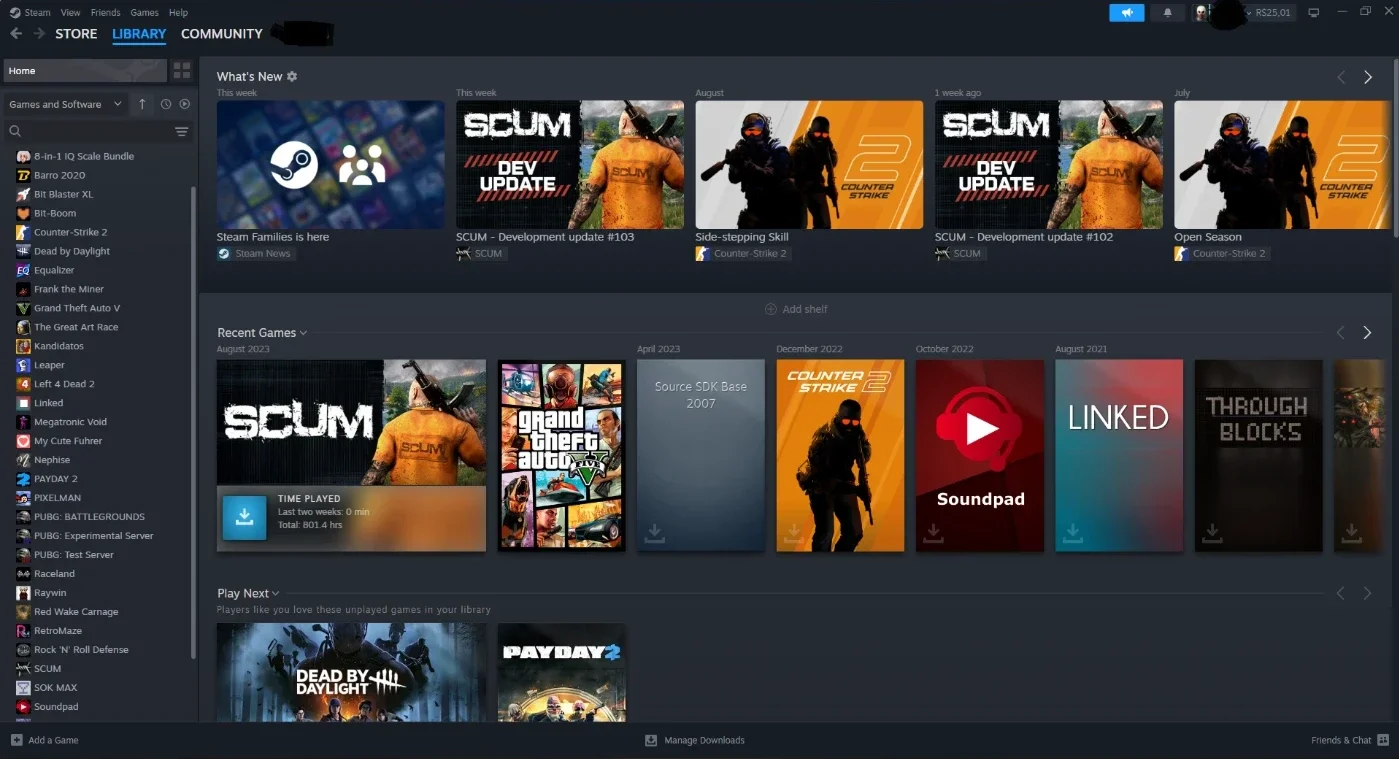1399x759 pixels.
Task: Open advanced filter options beside search
Action: (182, 131)
